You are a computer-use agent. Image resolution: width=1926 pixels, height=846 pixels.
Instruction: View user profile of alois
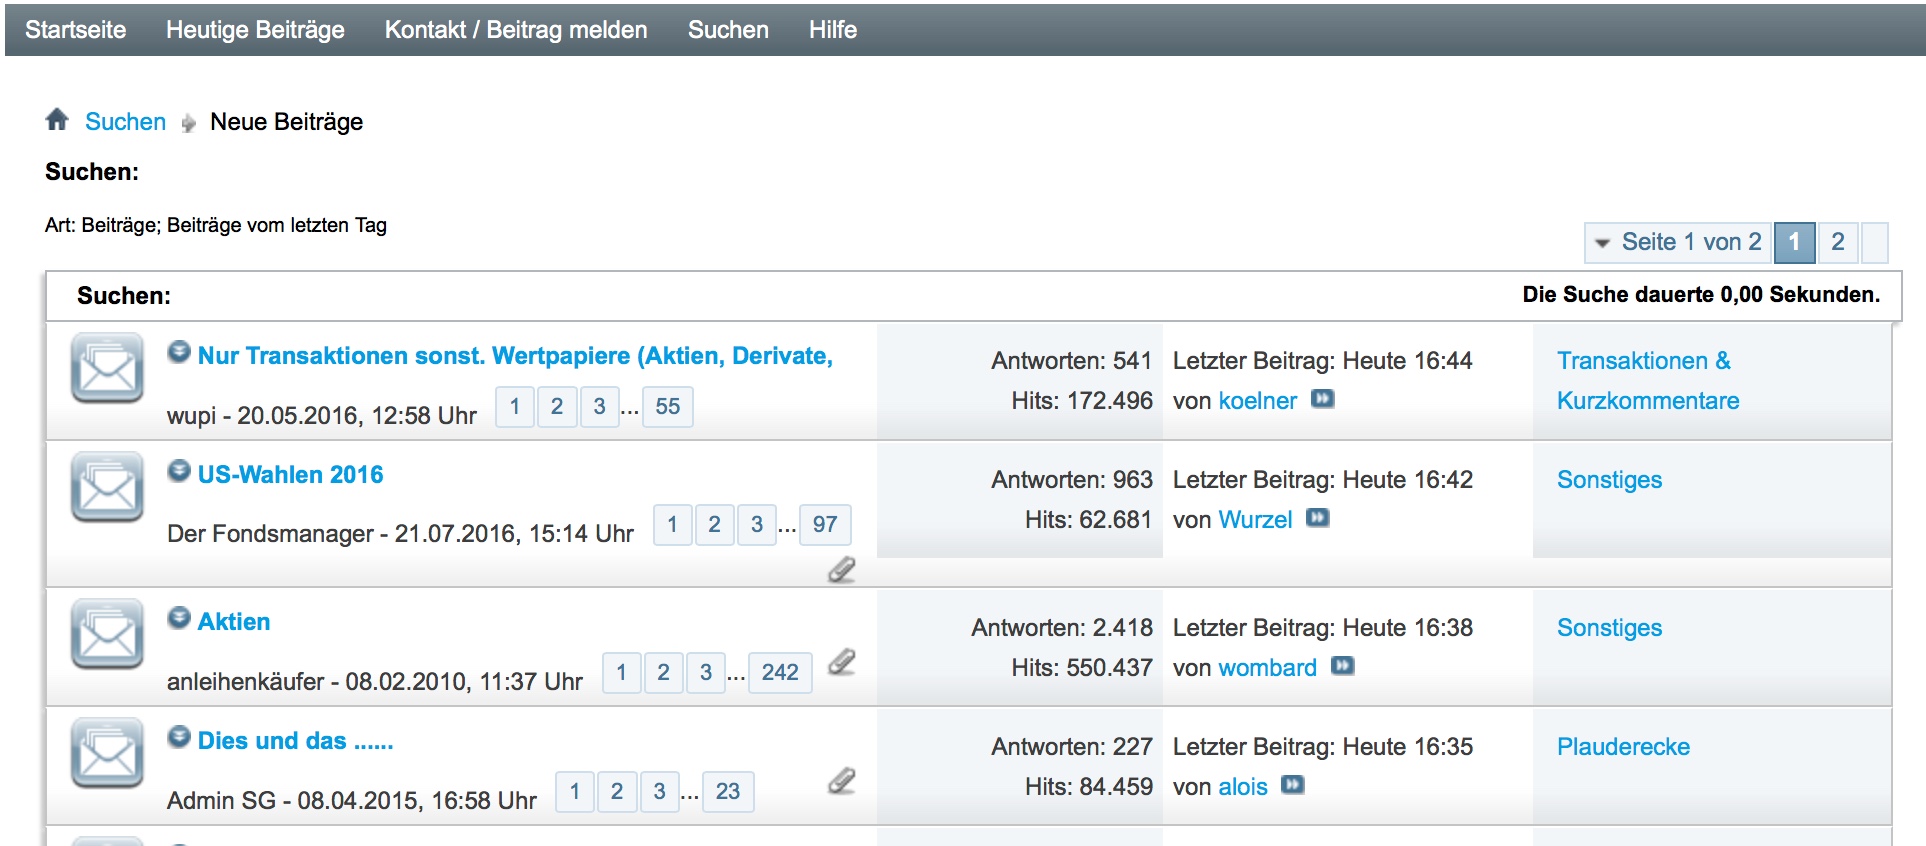click(x=1243, y=787)
